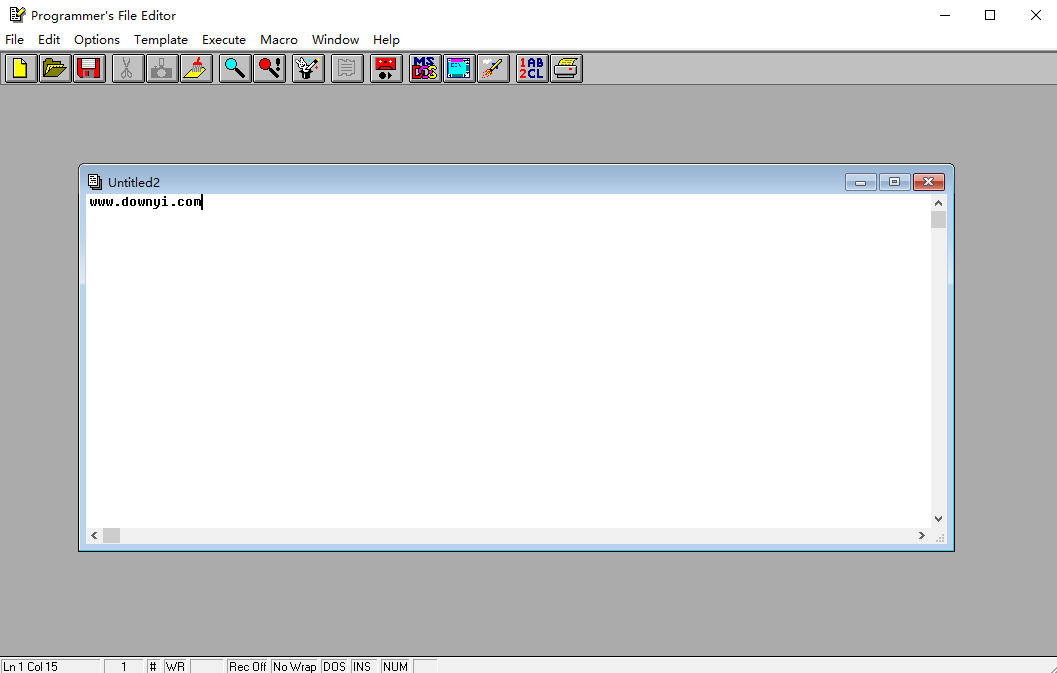The width and height of the screenshot is (1057, 673).
Task: Print the document using the printer icon
Action: pyautogui.click(x=566, y=68)
